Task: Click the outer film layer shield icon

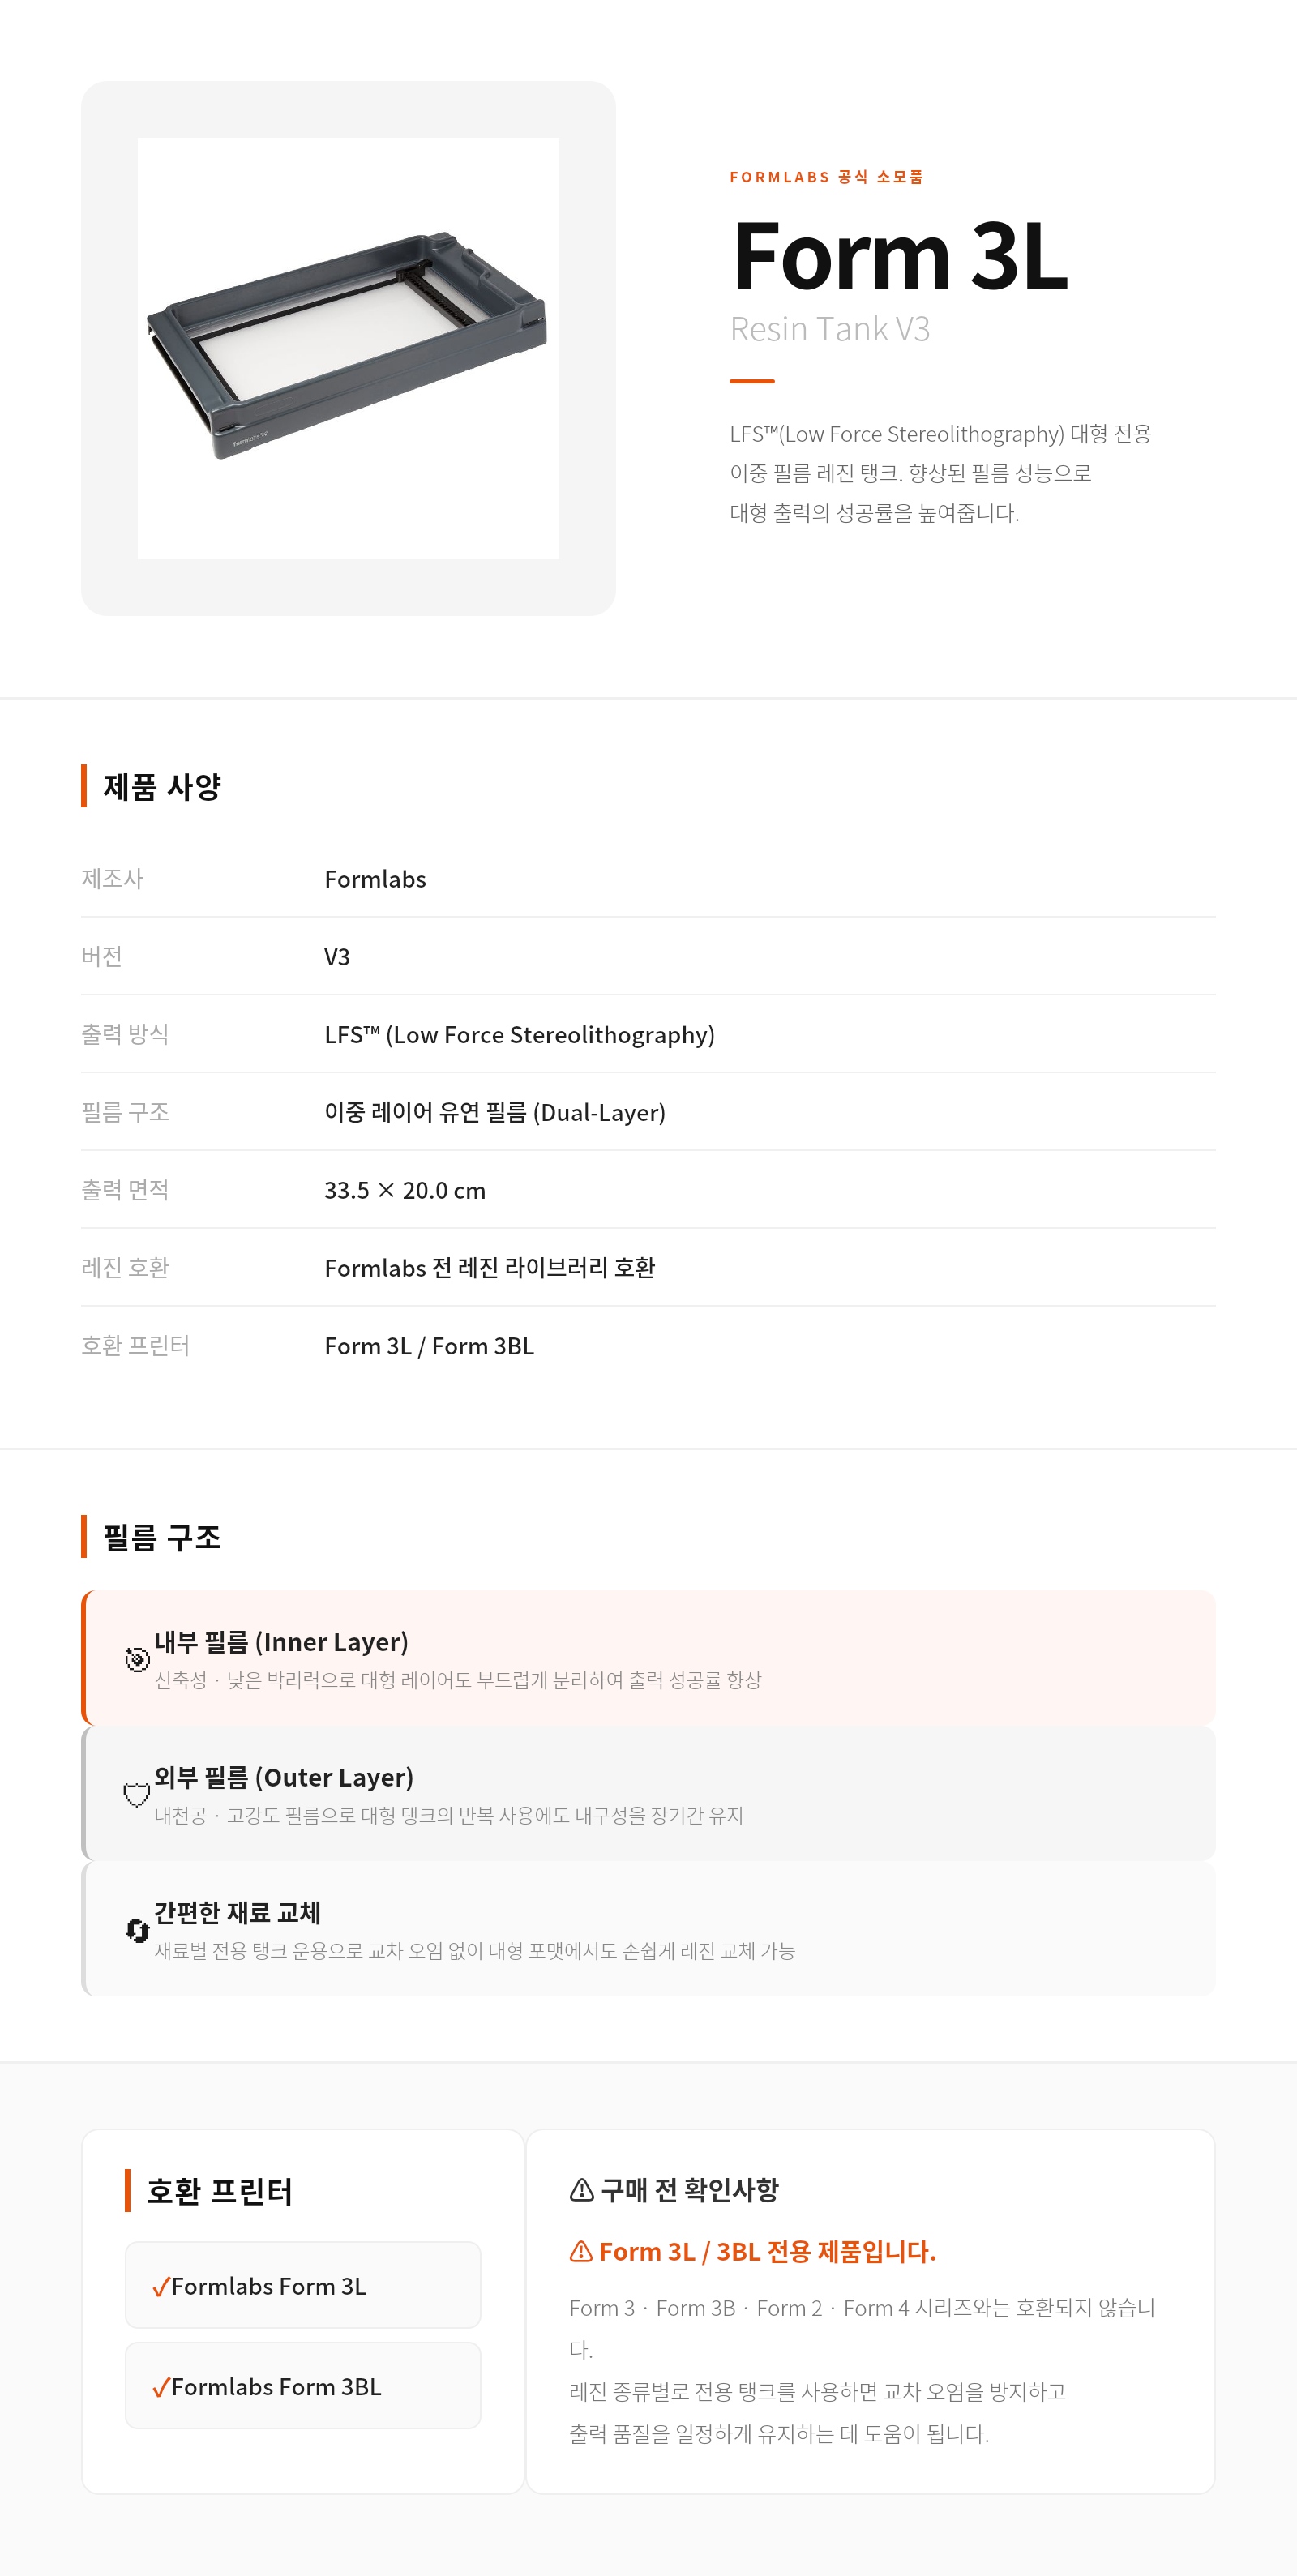Action: coord(137,1794)
